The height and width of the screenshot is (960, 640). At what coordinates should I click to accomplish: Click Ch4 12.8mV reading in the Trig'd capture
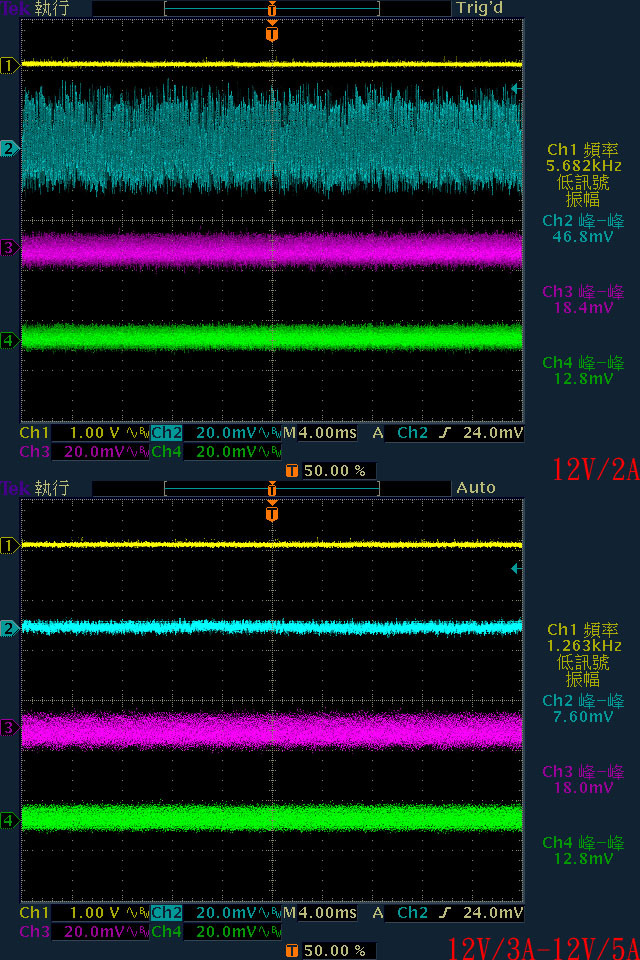[583, 379]
